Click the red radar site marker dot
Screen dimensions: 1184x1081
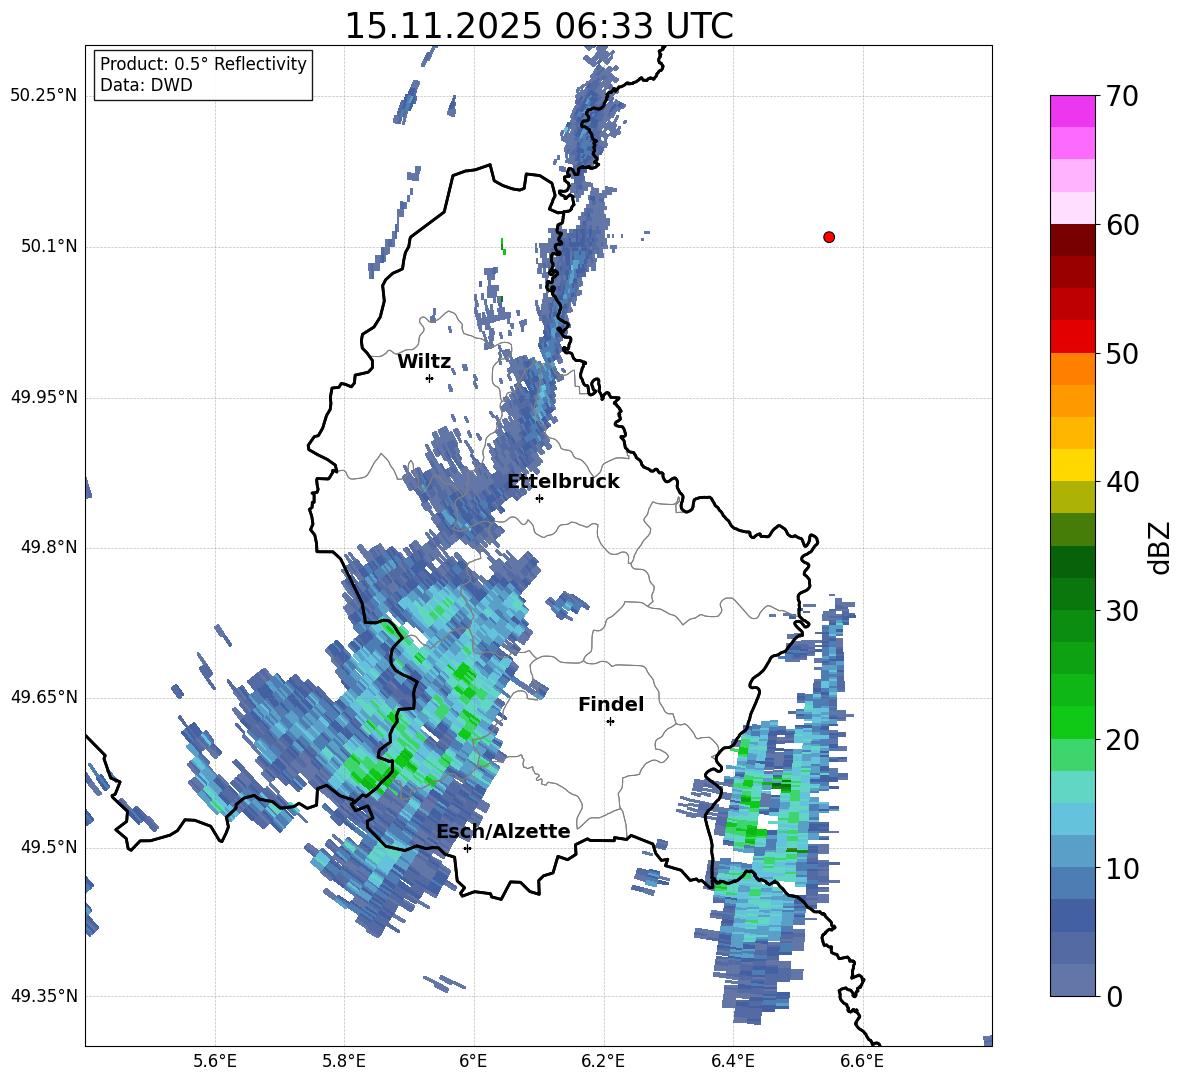[829, 237]
